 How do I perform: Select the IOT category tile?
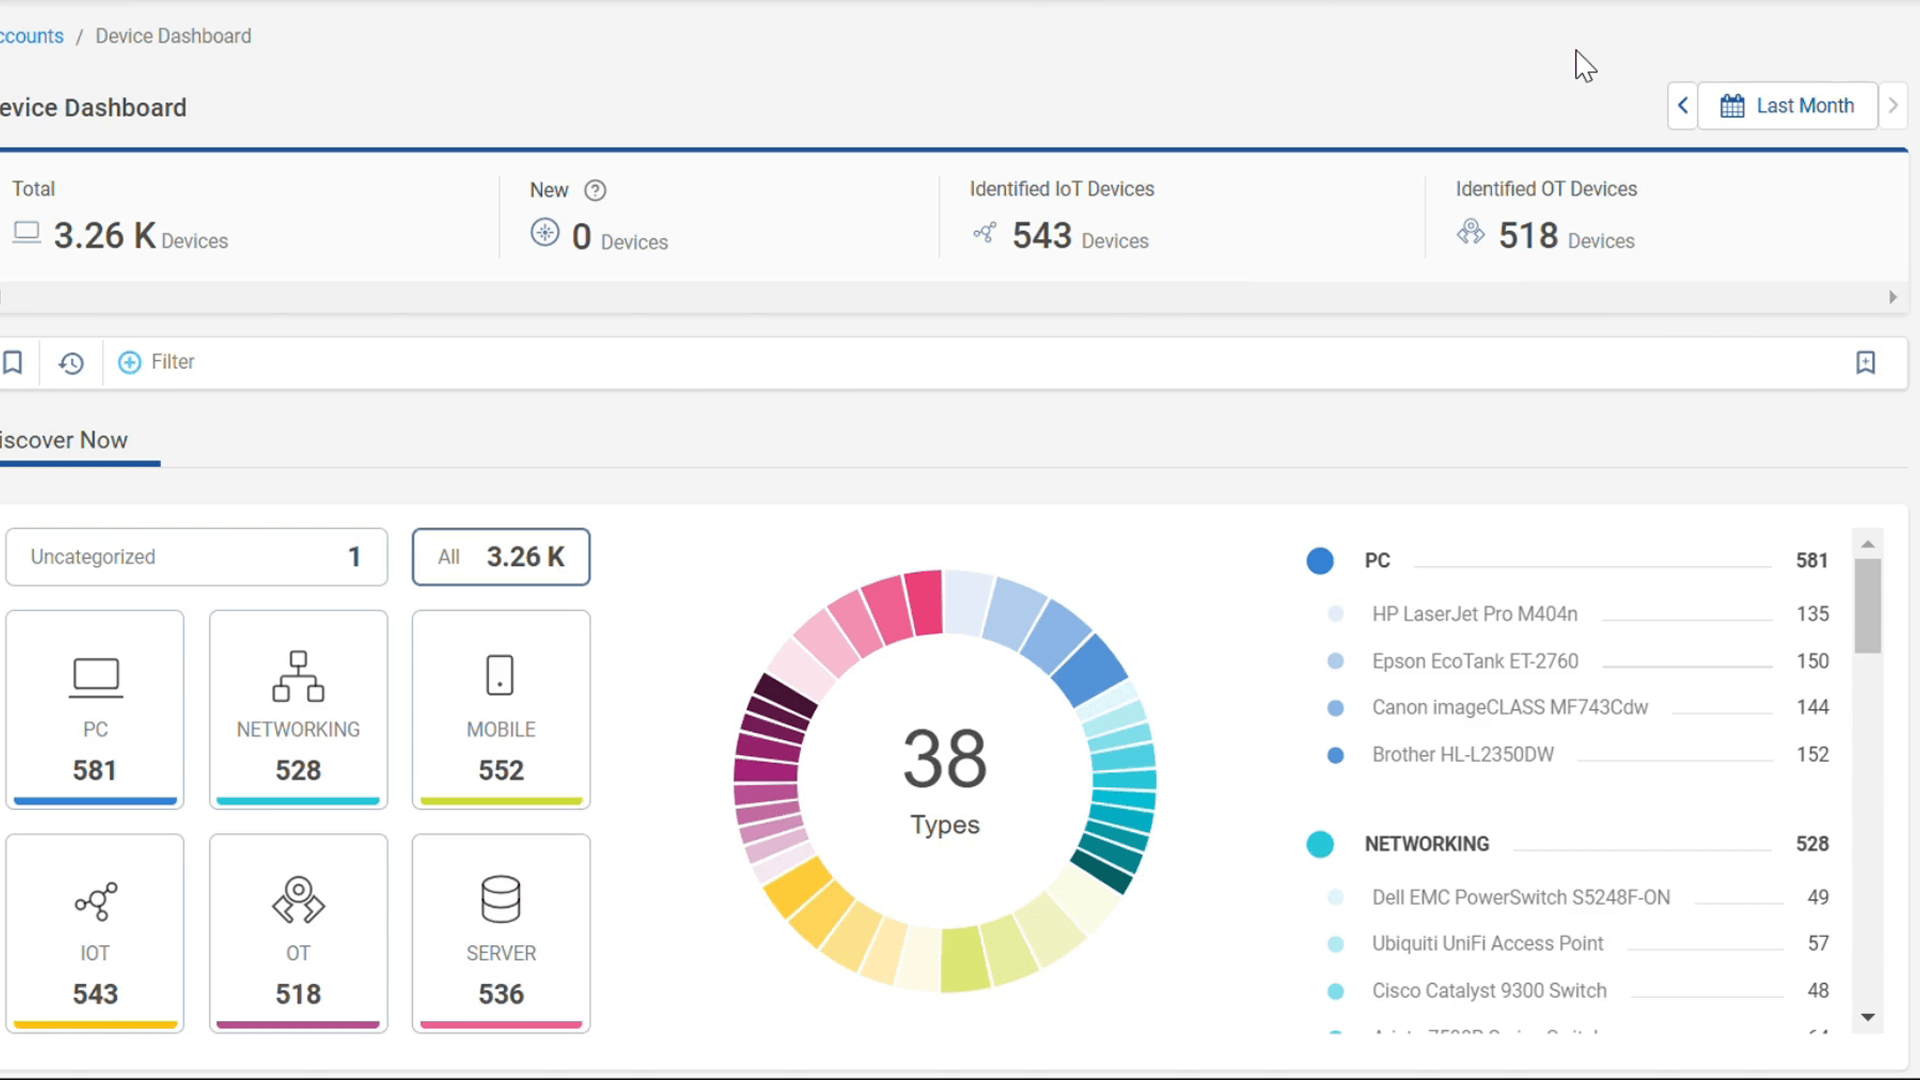click(x=95, y=932)
